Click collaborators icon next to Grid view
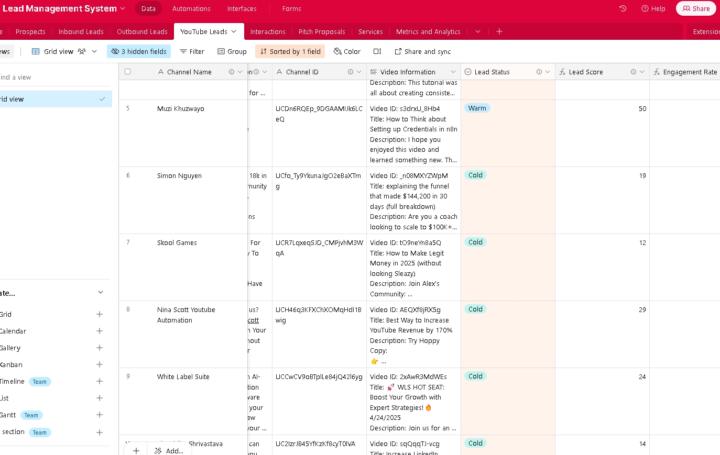This screenshot has height=455, width=720. (x=82, y=51)
